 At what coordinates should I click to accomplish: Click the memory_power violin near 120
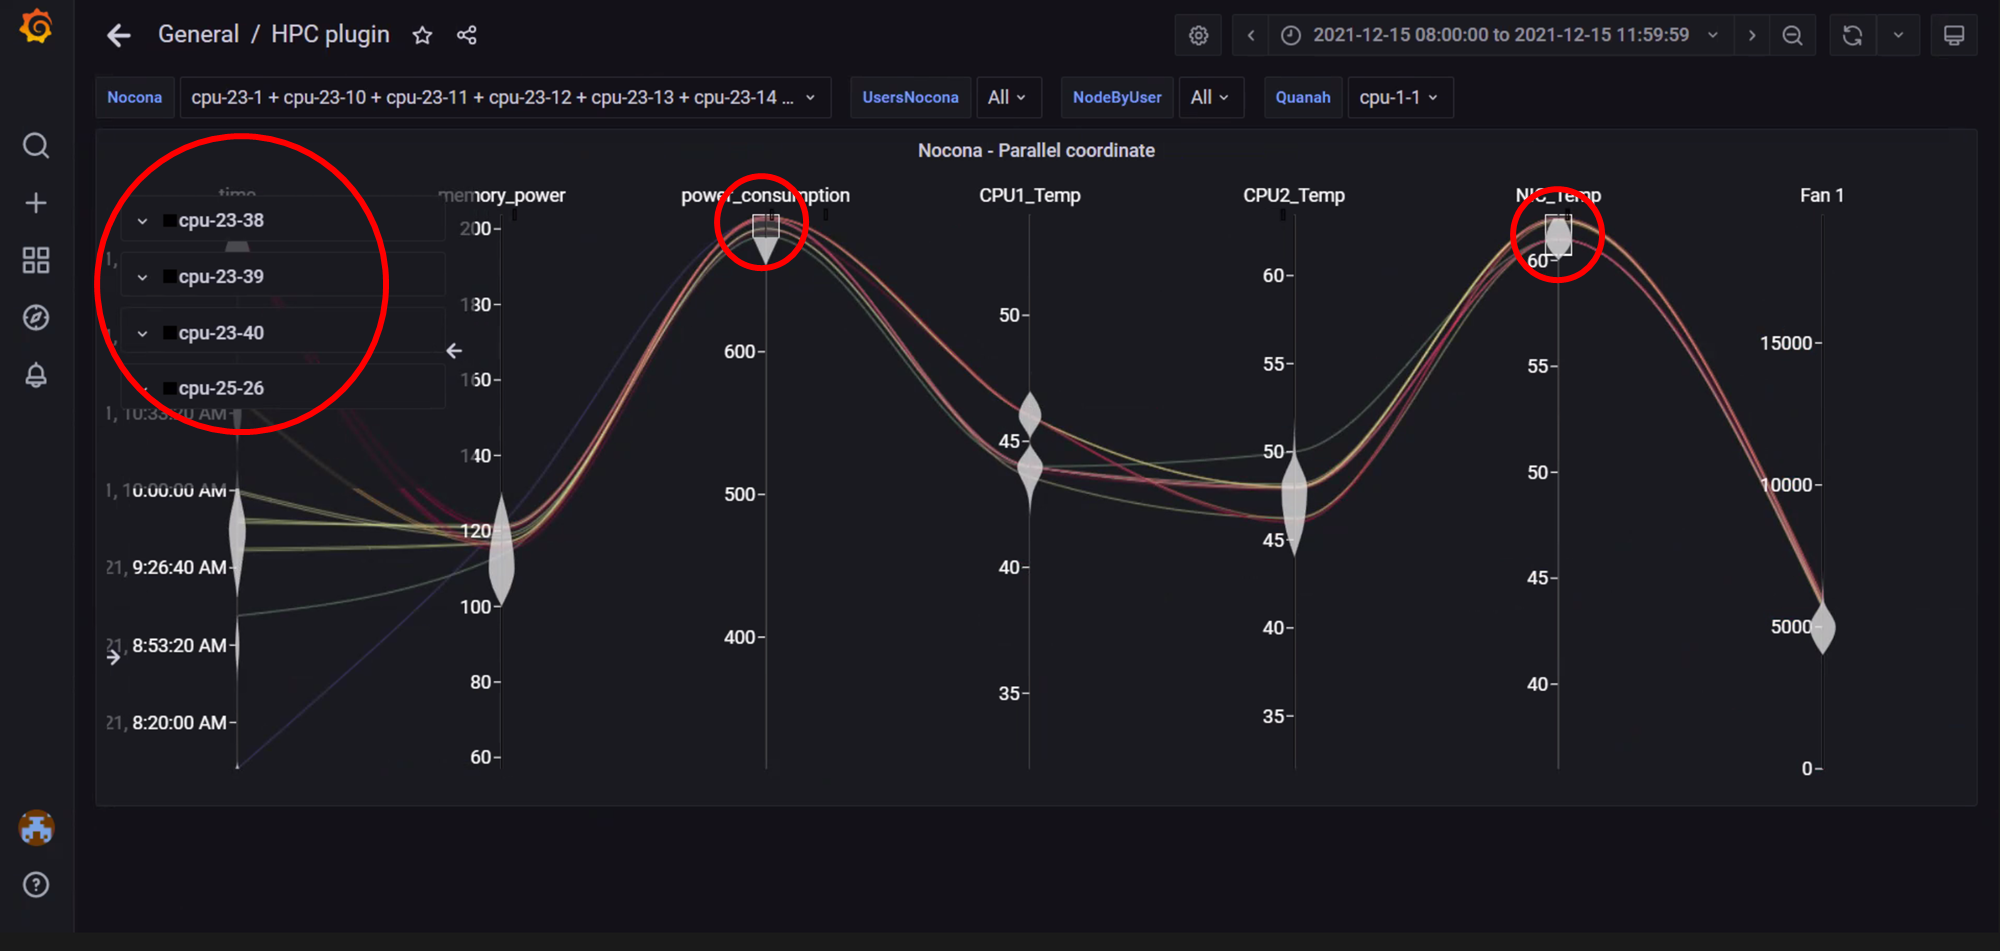pos(501,552)
